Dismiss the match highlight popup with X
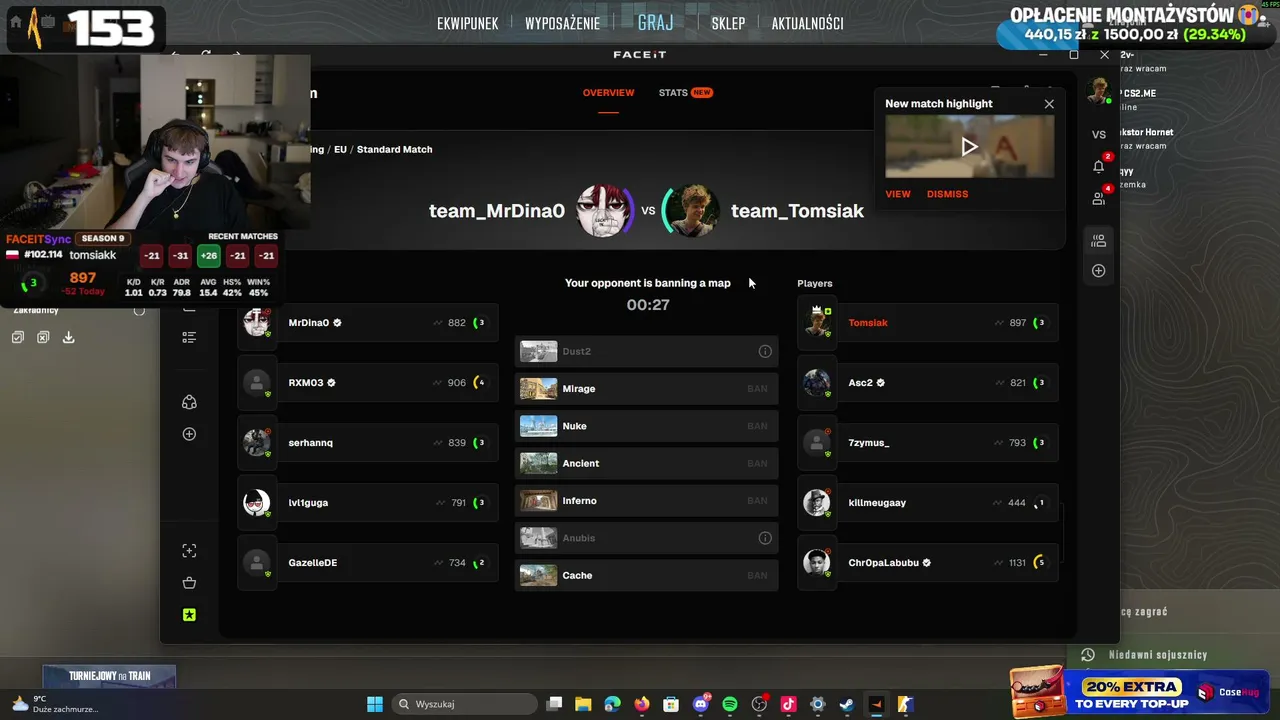 (x=1049, y=104)
